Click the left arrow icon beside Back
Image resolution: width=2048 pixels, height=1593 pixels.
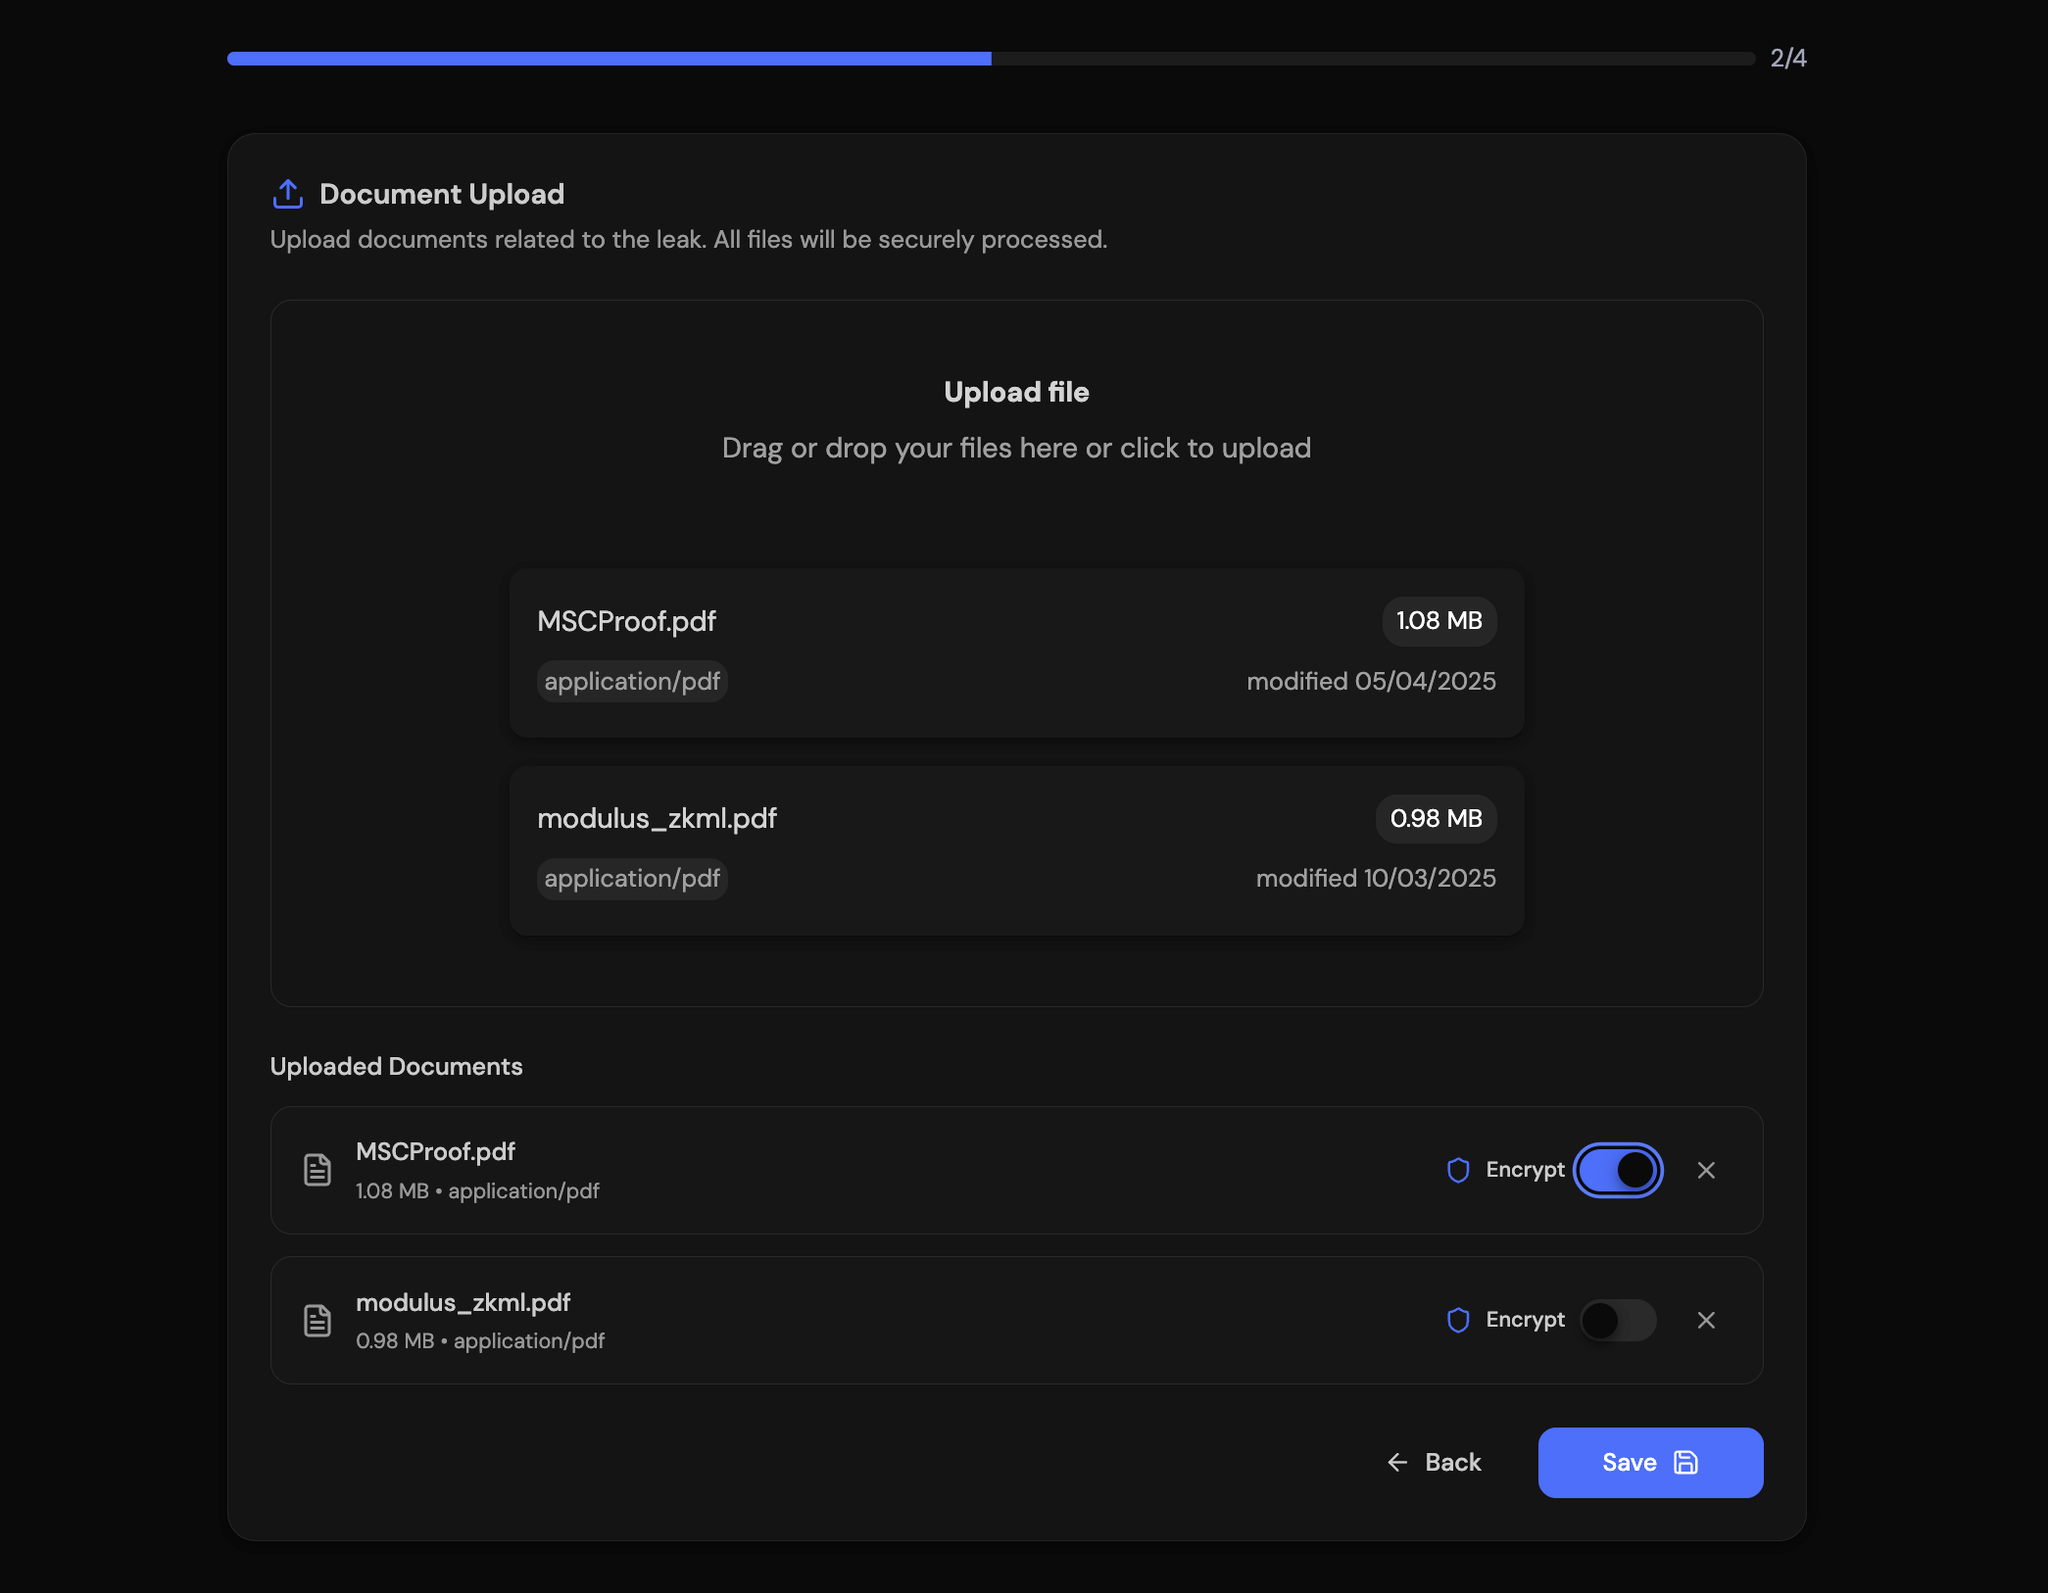coord(1397,1462)
